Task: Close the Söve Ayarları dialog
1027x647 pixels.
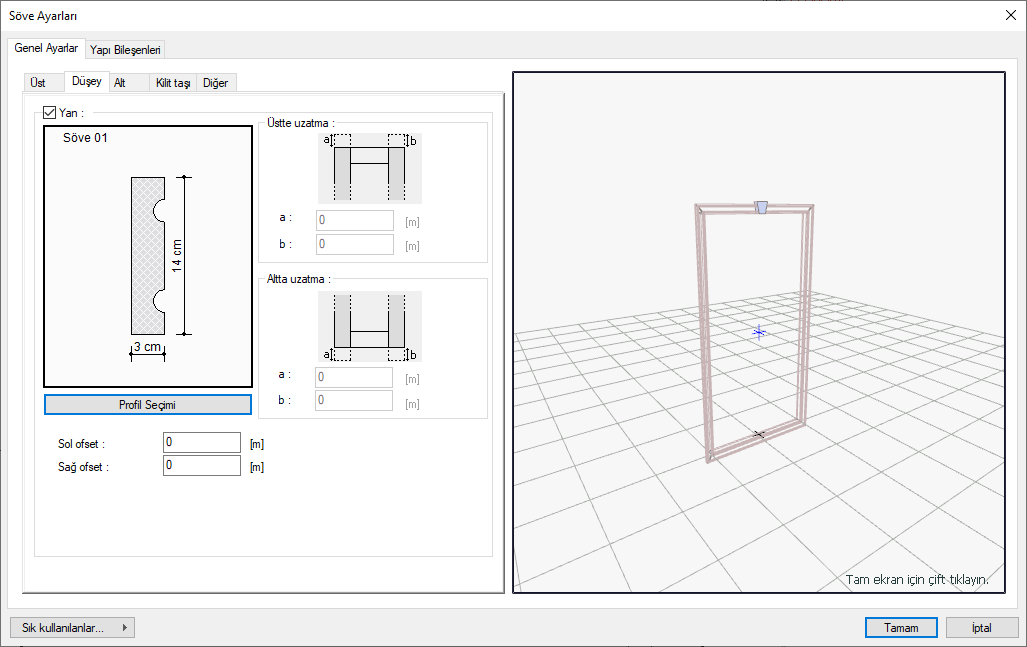Action: pos(1009,15)
